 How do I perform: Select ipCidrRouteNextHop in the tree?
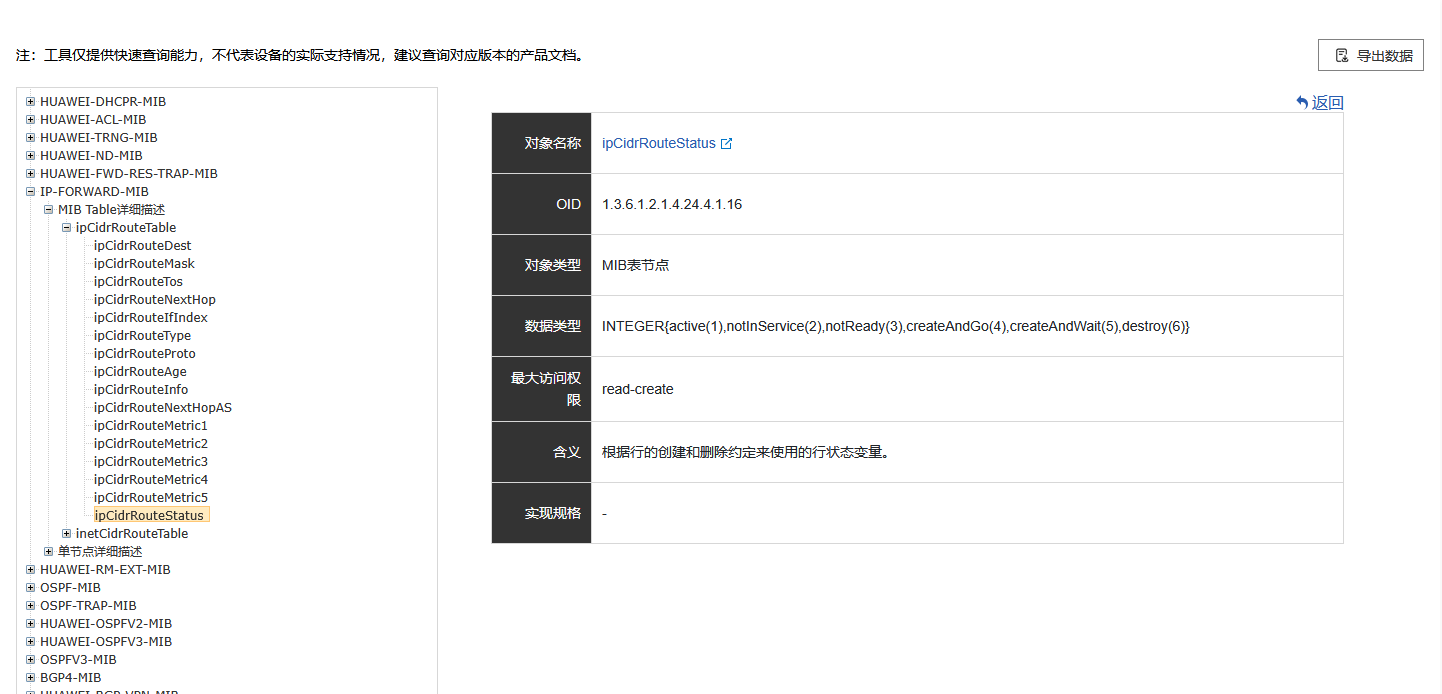point(155,300)
